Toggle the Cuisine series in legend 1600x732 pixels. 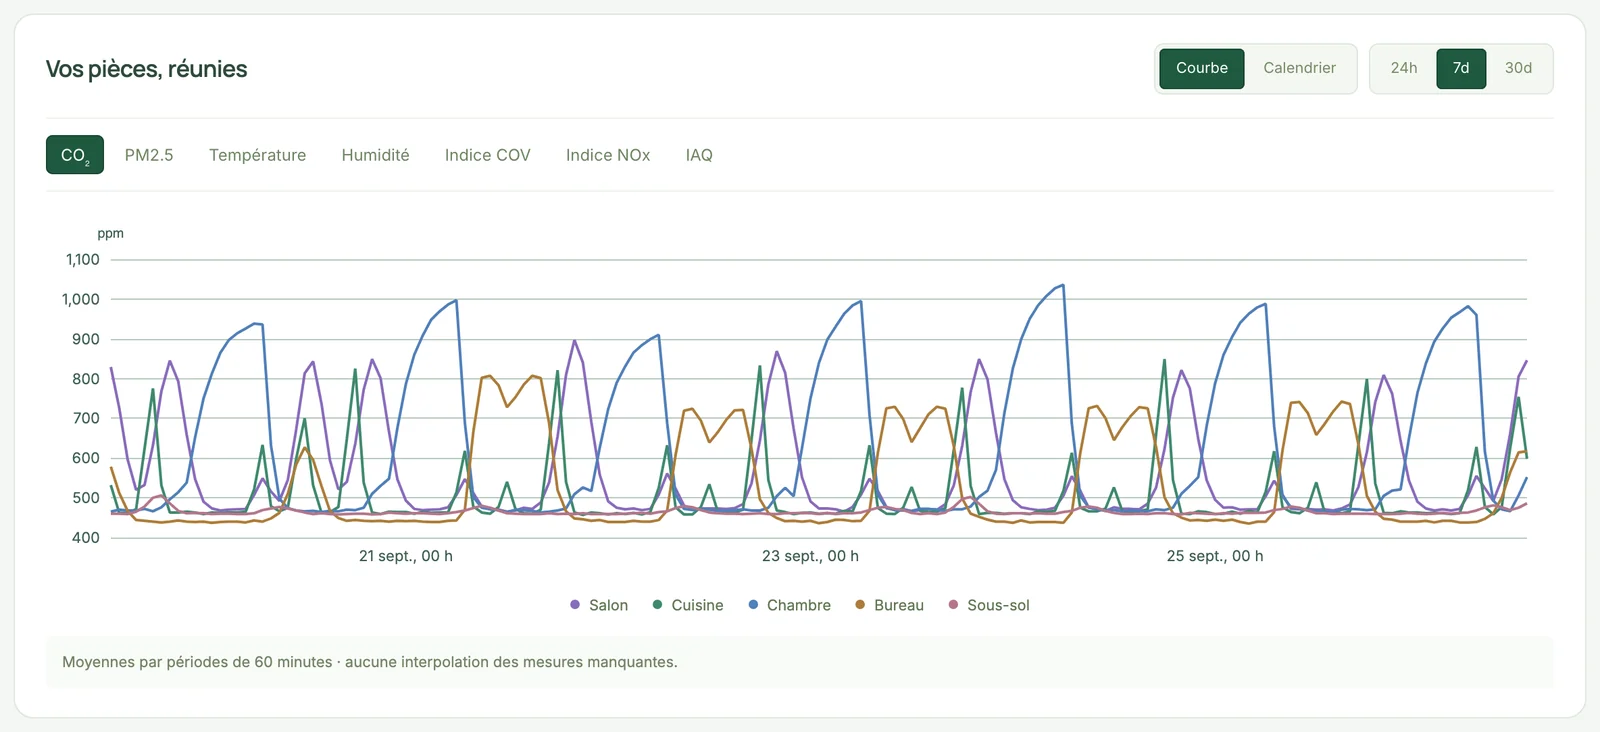[x=688, y=605]
